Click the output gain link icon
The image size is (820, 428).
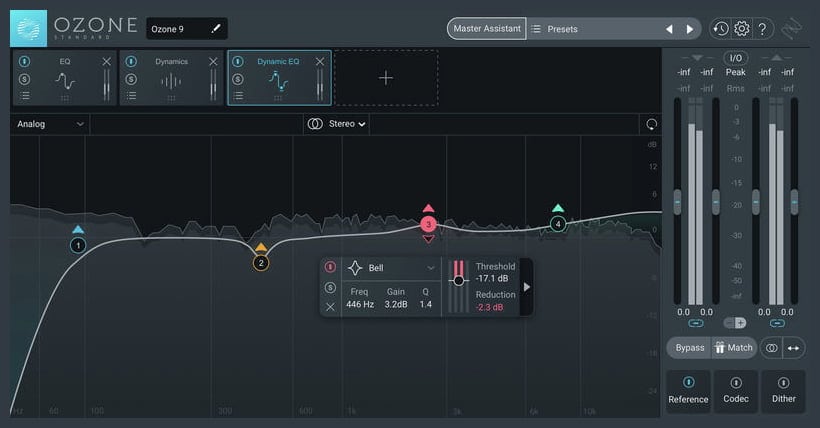pos(777,323)
